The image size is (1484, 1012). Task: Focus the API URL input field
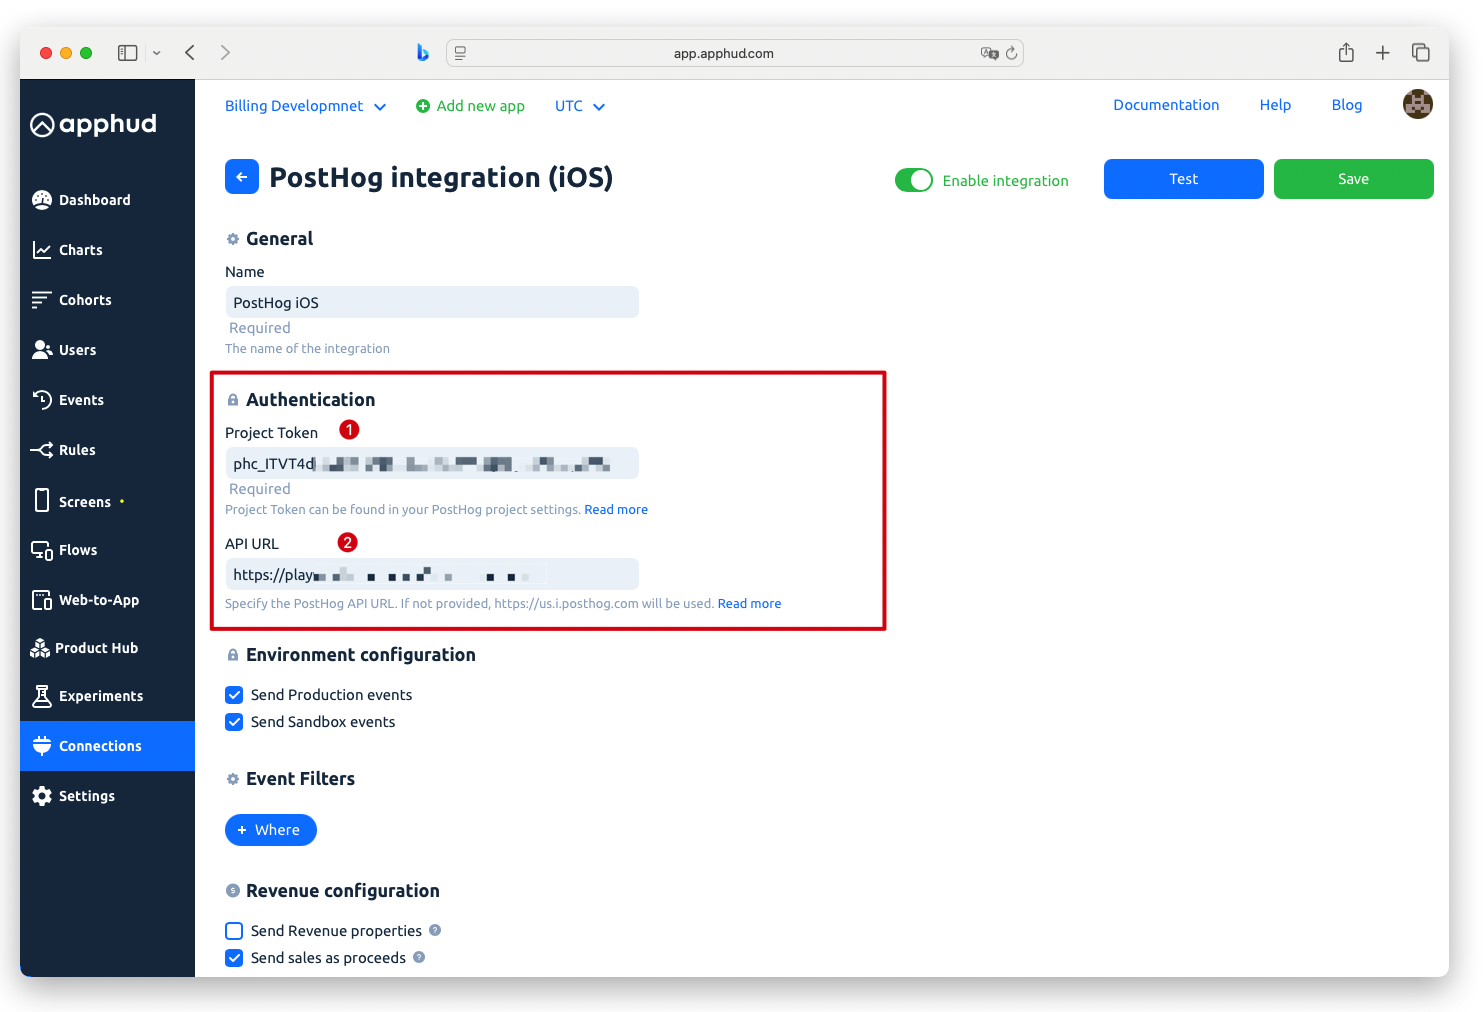[x=432, y=574]
